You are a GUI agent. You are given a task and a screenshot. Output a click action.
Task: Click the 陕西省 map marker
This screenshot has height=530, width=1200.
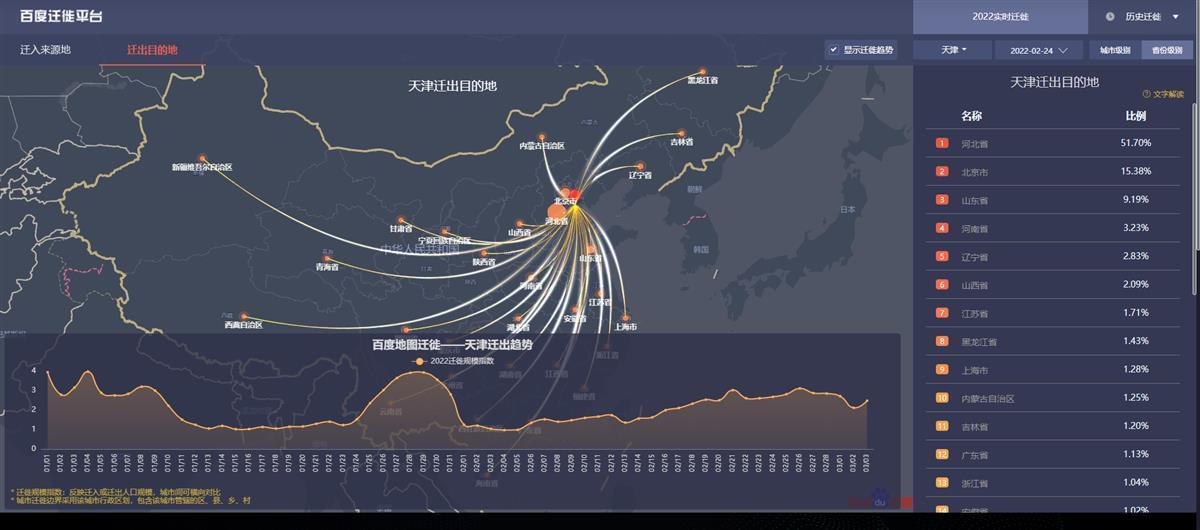point(485,253)
